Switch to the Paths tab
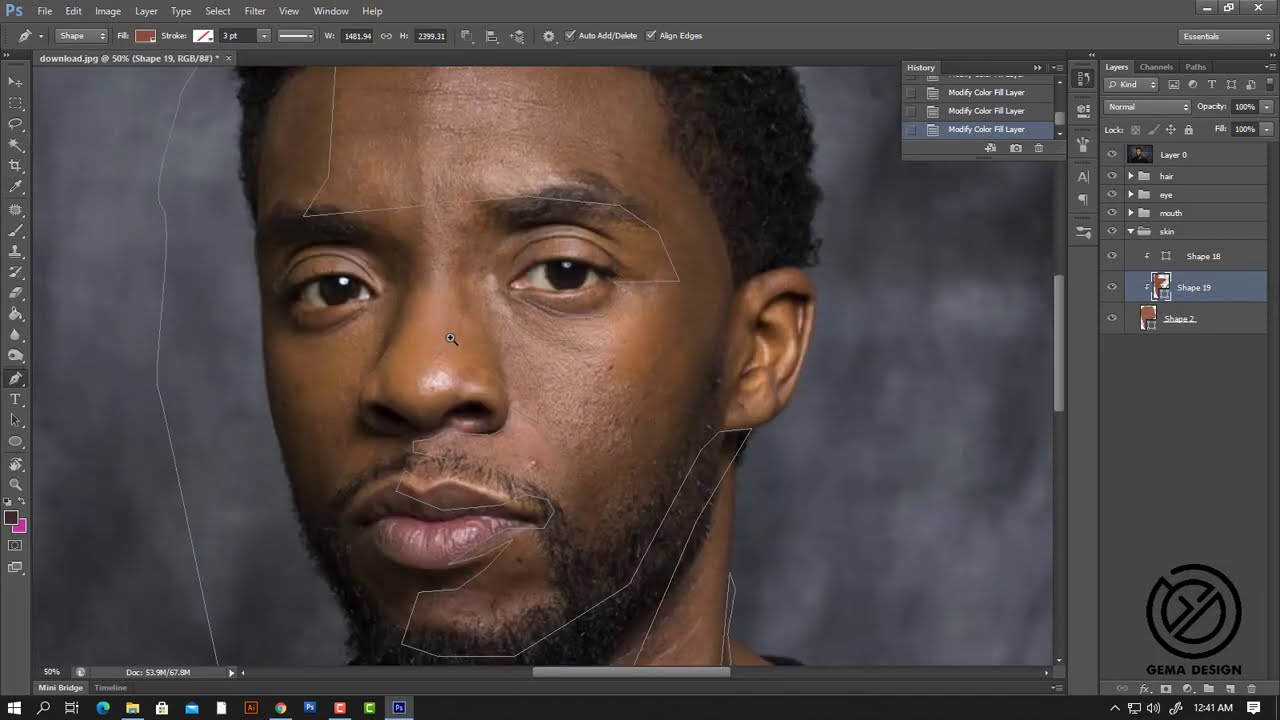Screen dimensions: 1280x720 [1195, 67]
